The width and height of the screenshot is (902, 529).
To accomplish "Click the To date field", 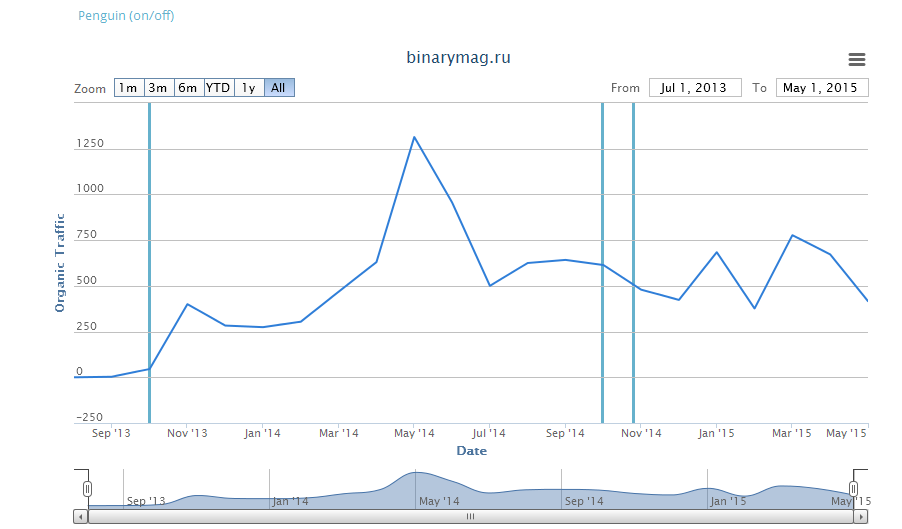I will [x=822, y=88].
